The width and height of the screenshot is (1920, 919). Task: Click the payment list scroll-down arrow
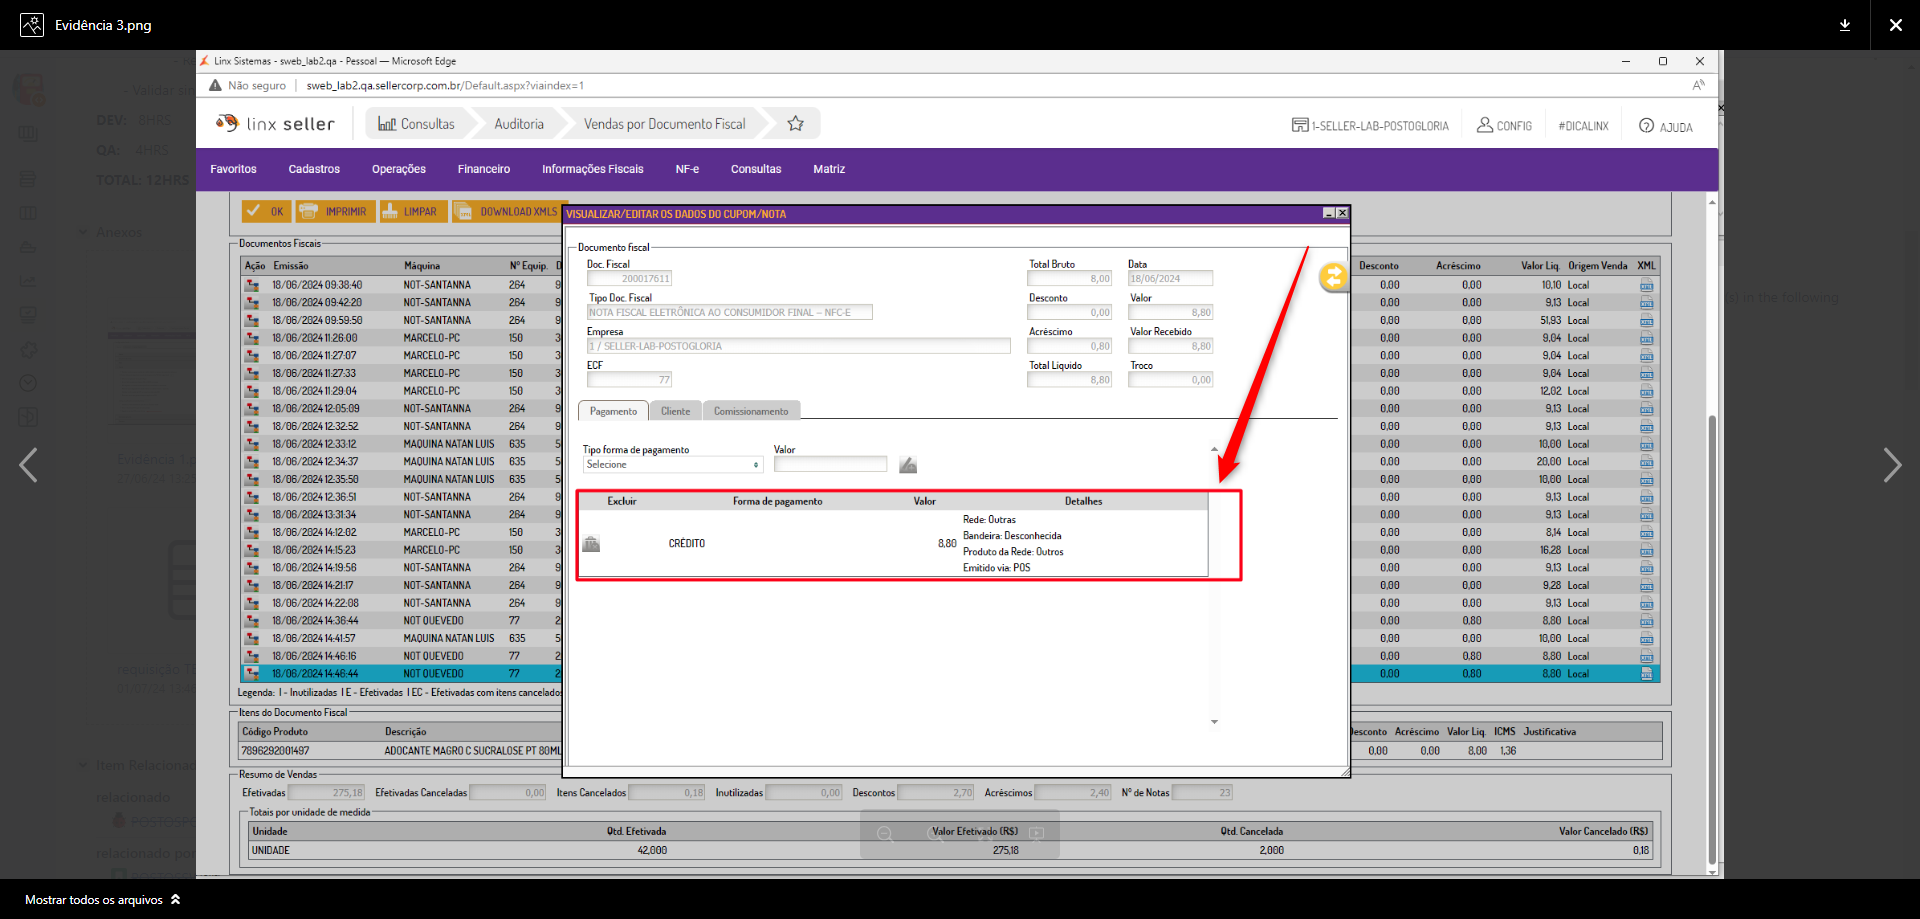(x=1214, y=722)
